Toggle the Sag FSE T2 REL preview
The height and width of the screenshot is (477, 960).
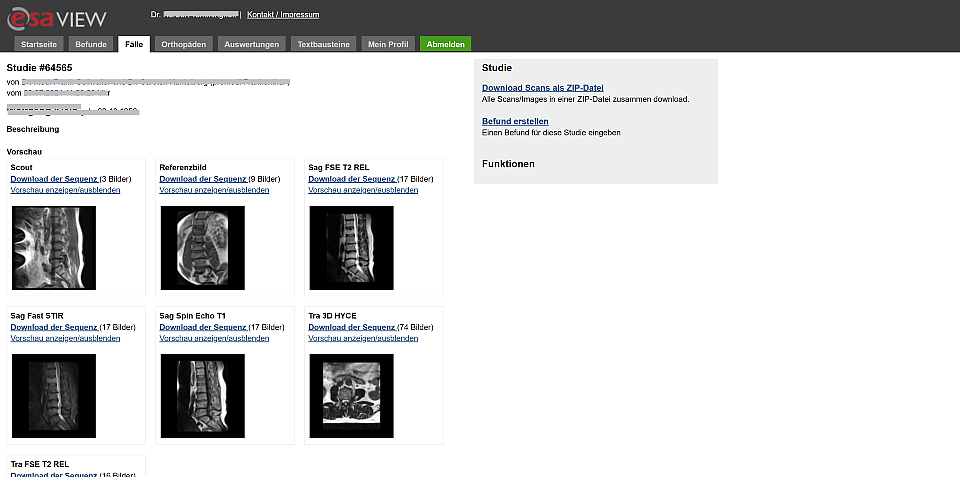click(x=363, y=189)
